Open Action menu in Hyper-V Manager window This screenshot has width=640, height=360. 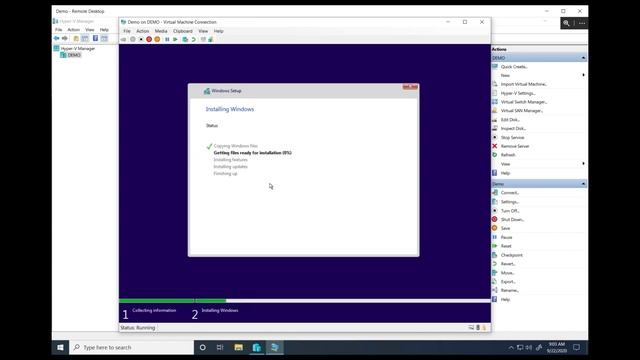73,30
